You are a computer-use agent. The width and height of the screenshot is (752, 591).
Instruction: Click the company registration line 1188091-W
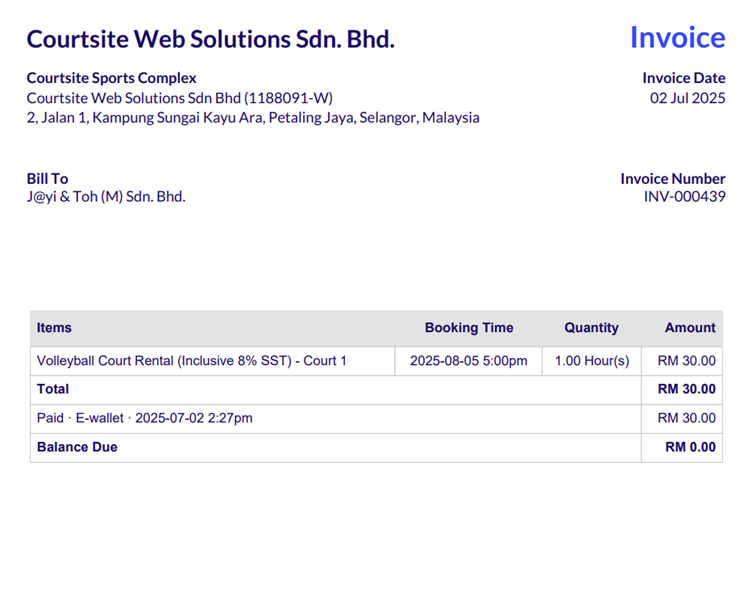point(179,98)
